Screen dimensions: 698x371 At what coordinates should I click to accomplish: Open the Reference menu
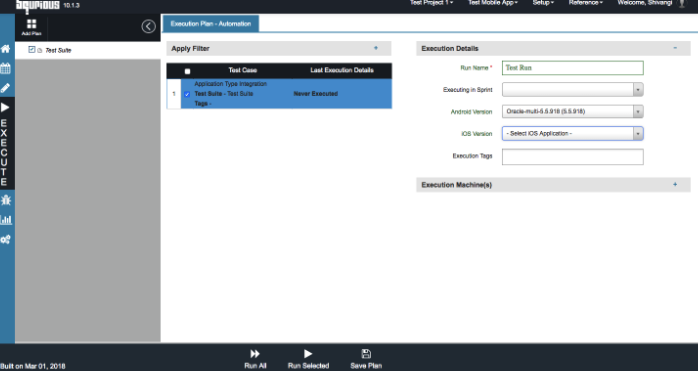point(585,3)
